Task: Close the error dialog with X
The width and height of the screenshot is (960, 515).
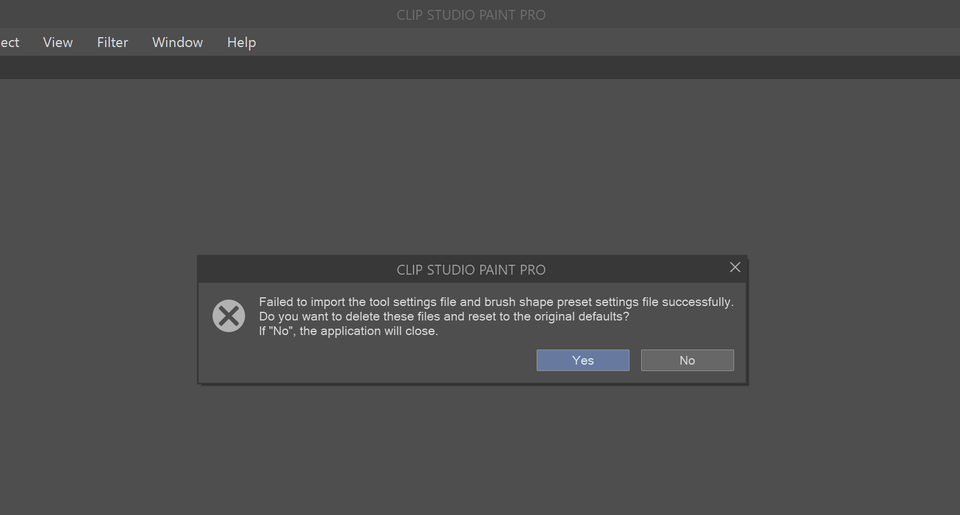Action: pyautogui.click(x=735, y=267)
